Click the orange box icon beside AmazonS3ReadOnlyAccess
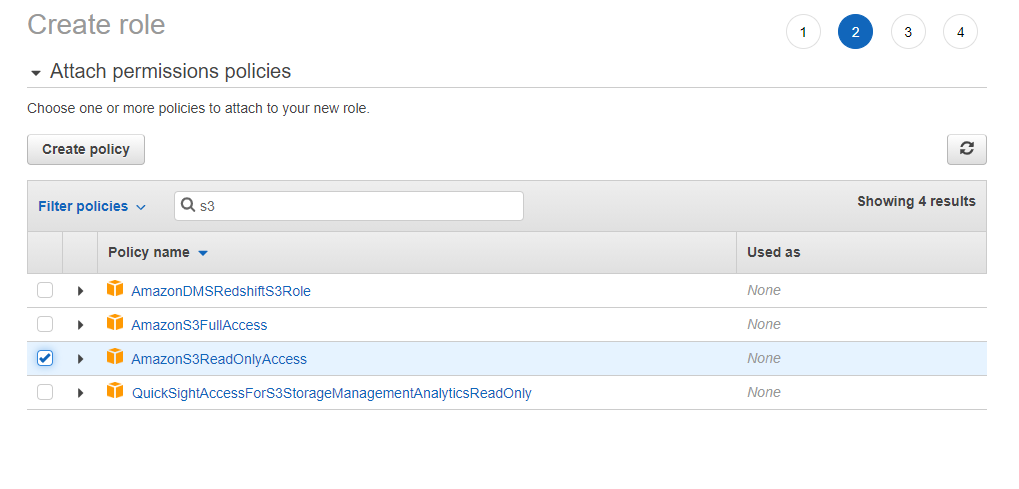This screenshot has width=1019, height=489. pos(115,356)
